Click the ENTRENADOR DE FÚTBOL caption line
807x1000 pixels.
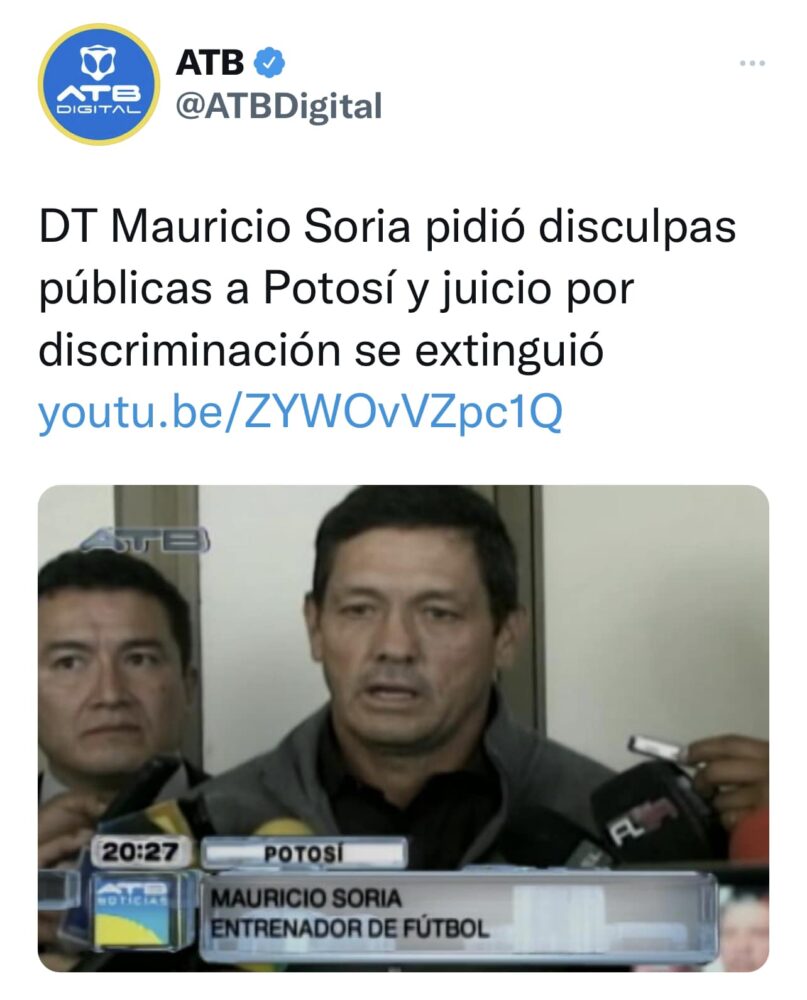coord(350,929)
